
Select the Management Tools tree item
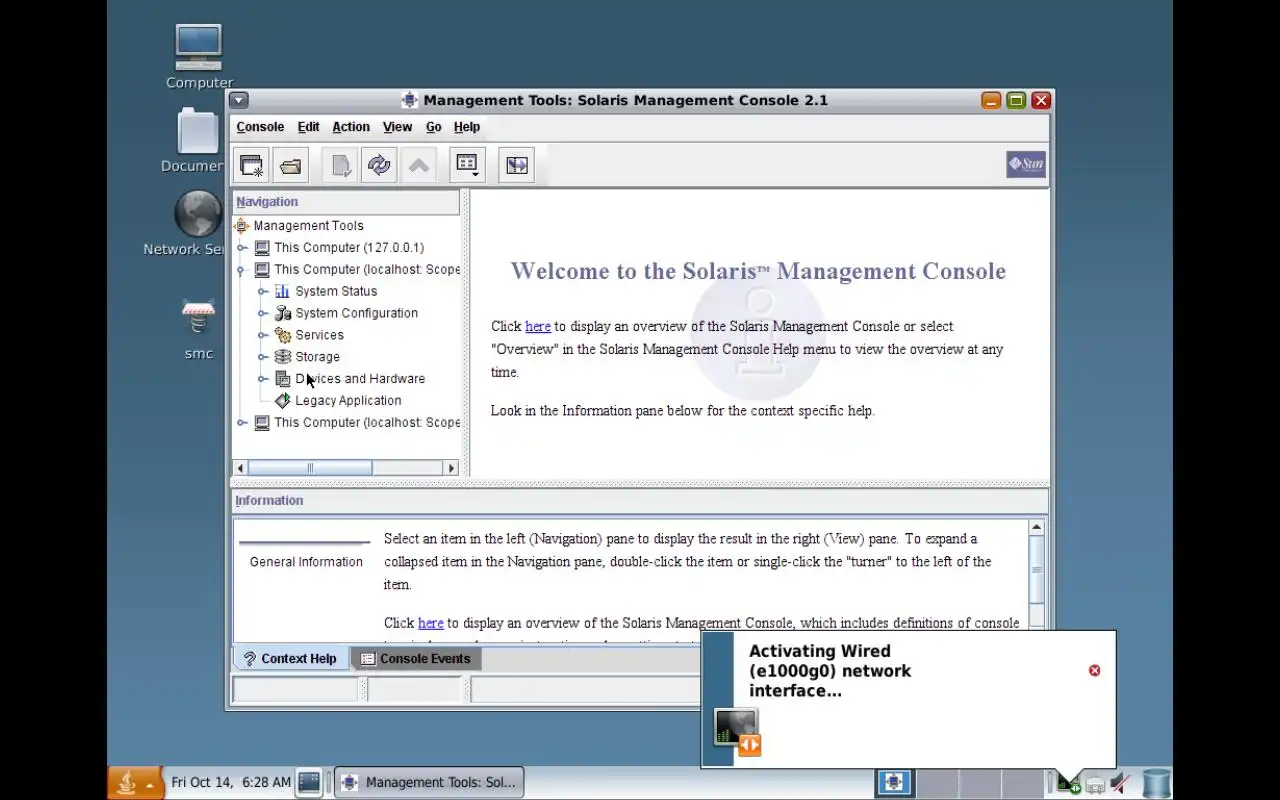click(308, 226)
